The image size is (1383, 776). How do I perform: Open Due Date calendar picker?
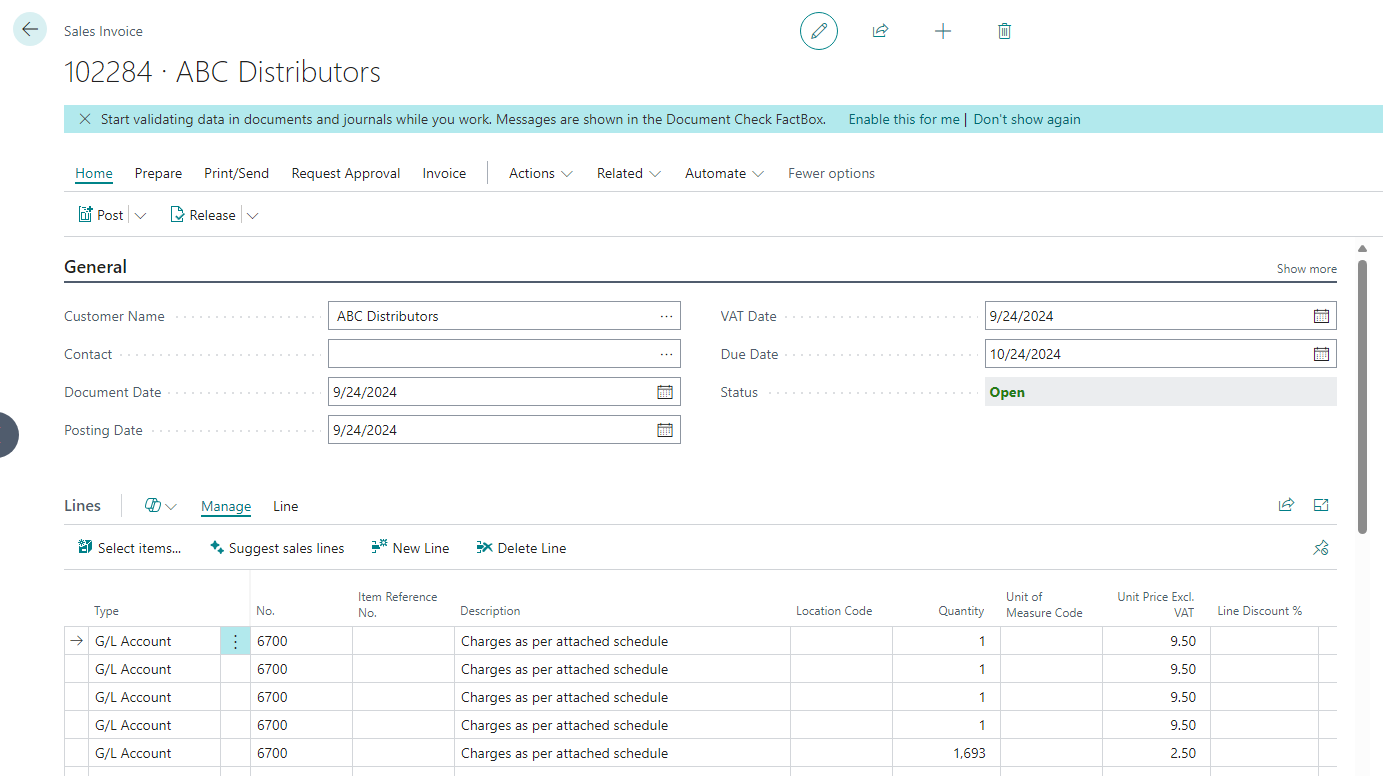[x=1321, y=354]
